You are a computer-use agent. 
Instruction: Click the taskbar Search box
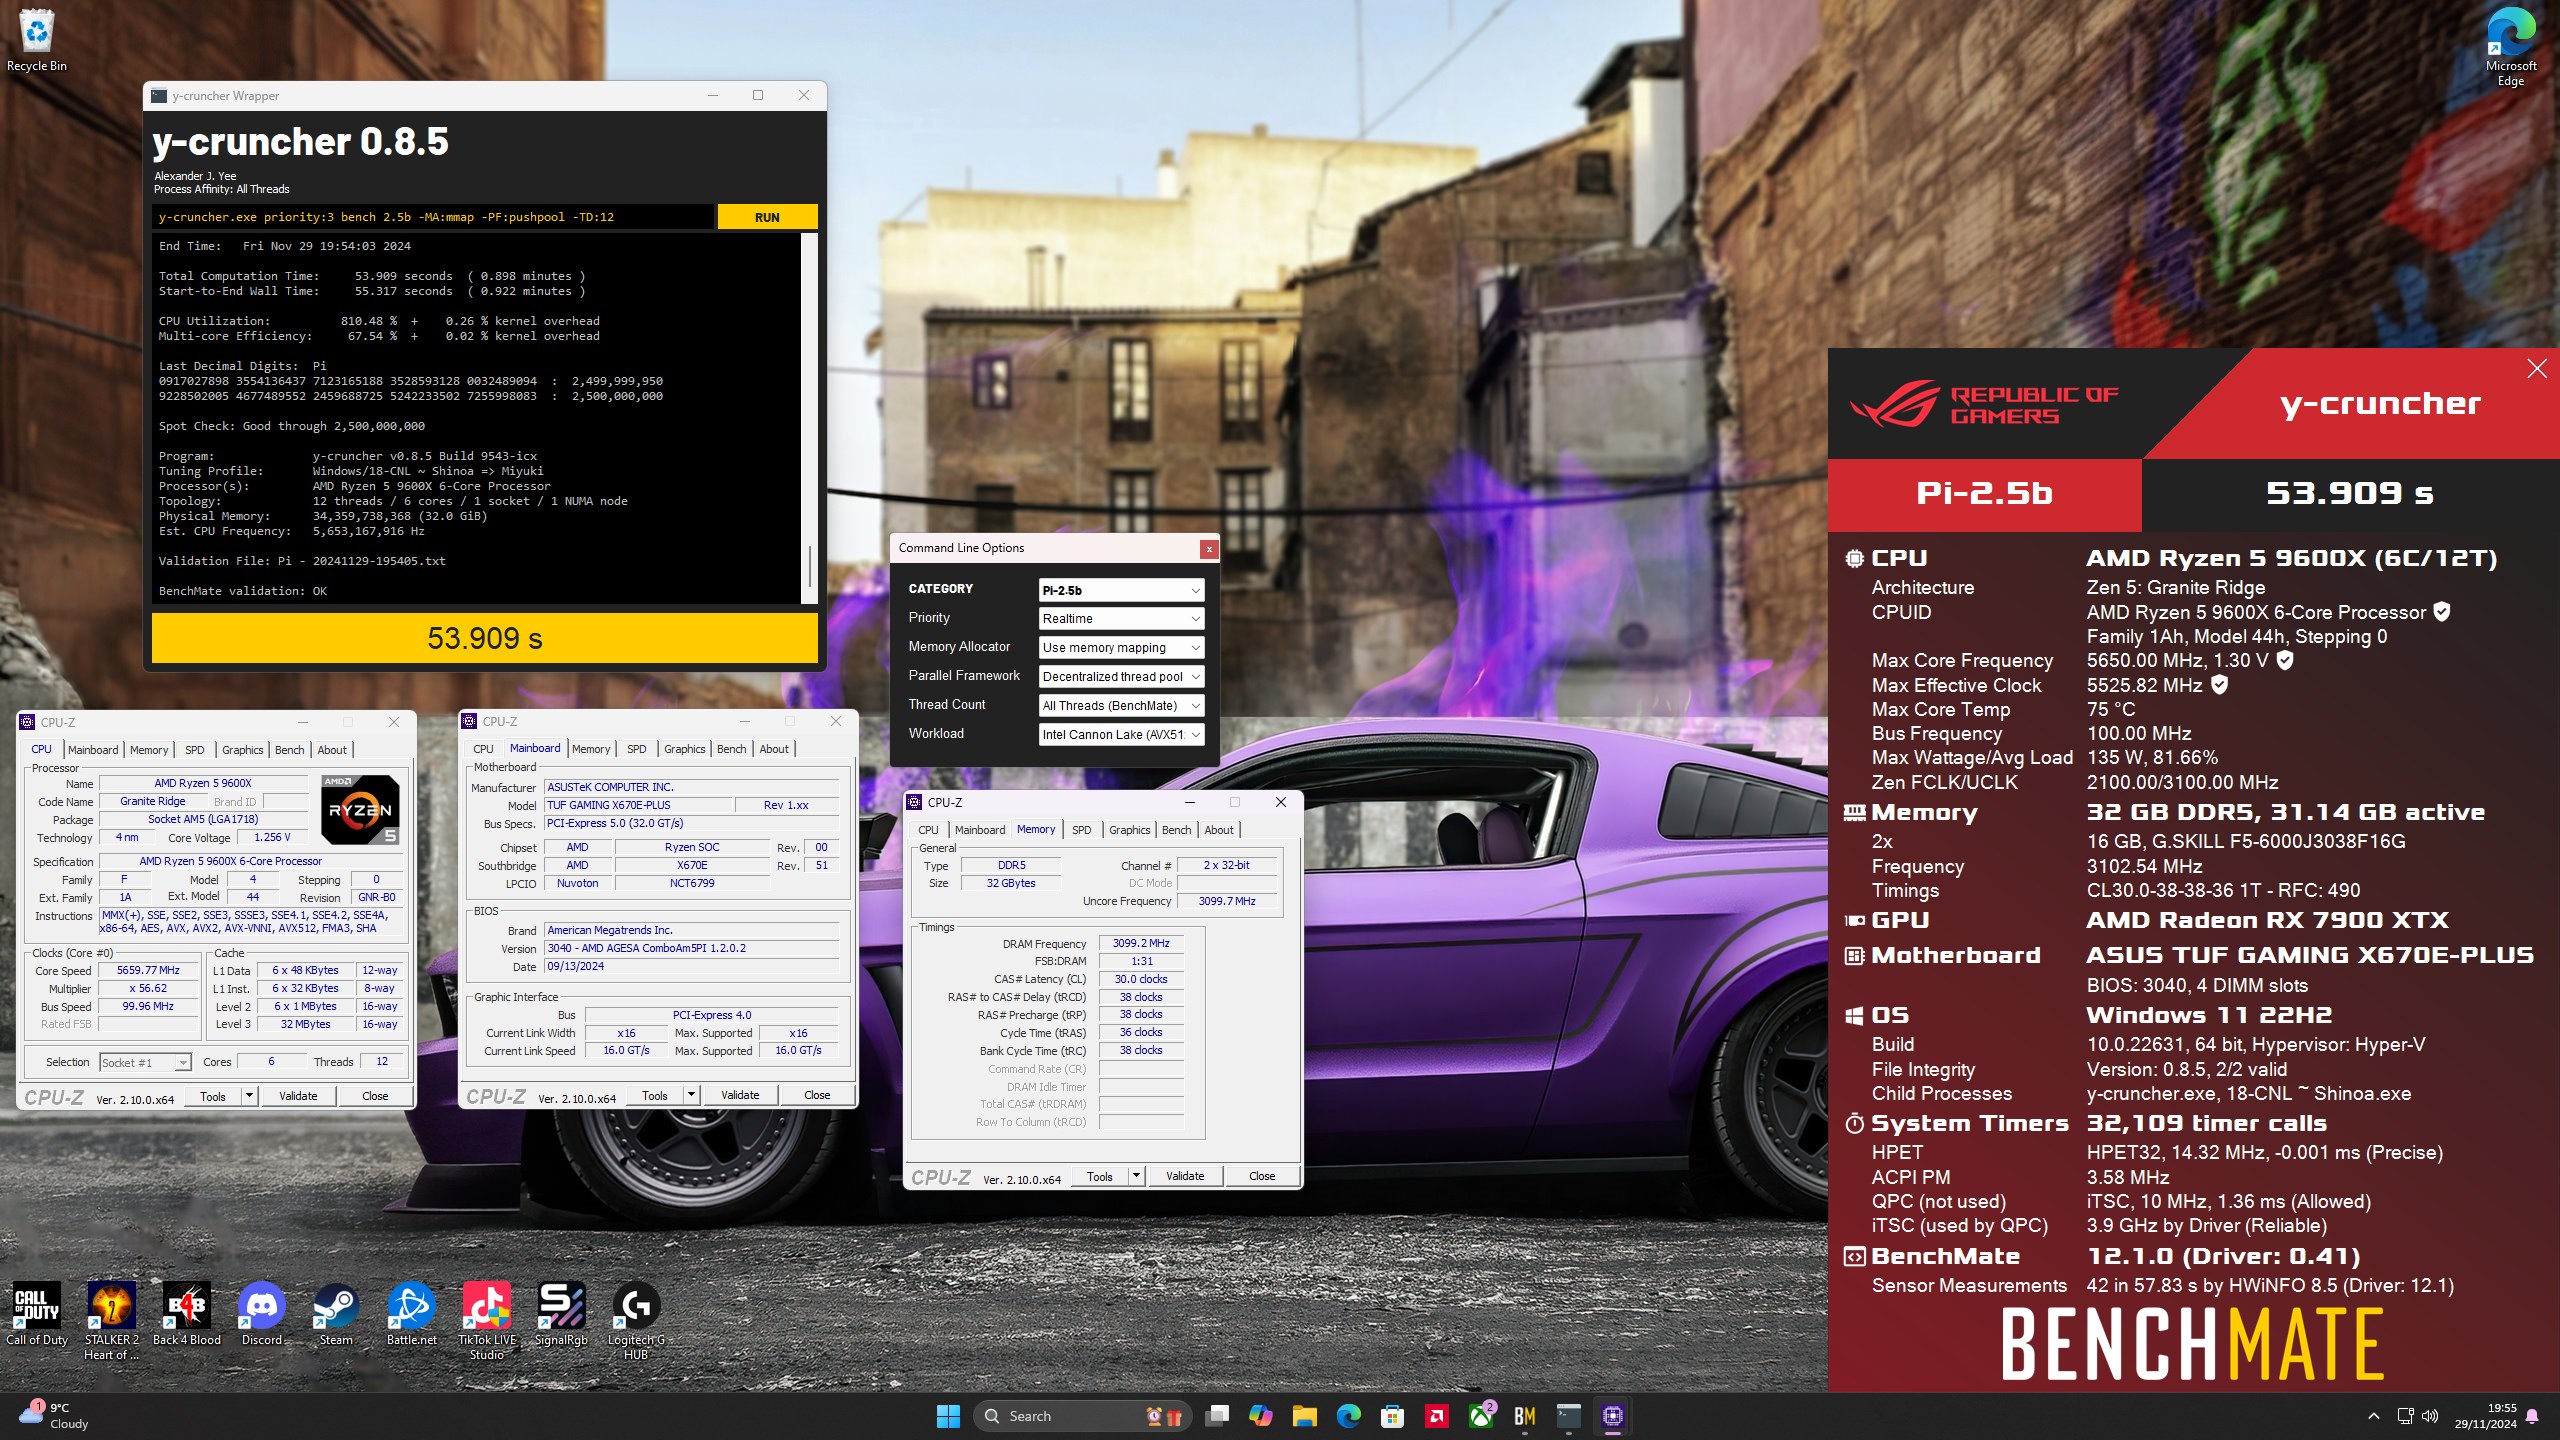(x=1082, y=1416)
